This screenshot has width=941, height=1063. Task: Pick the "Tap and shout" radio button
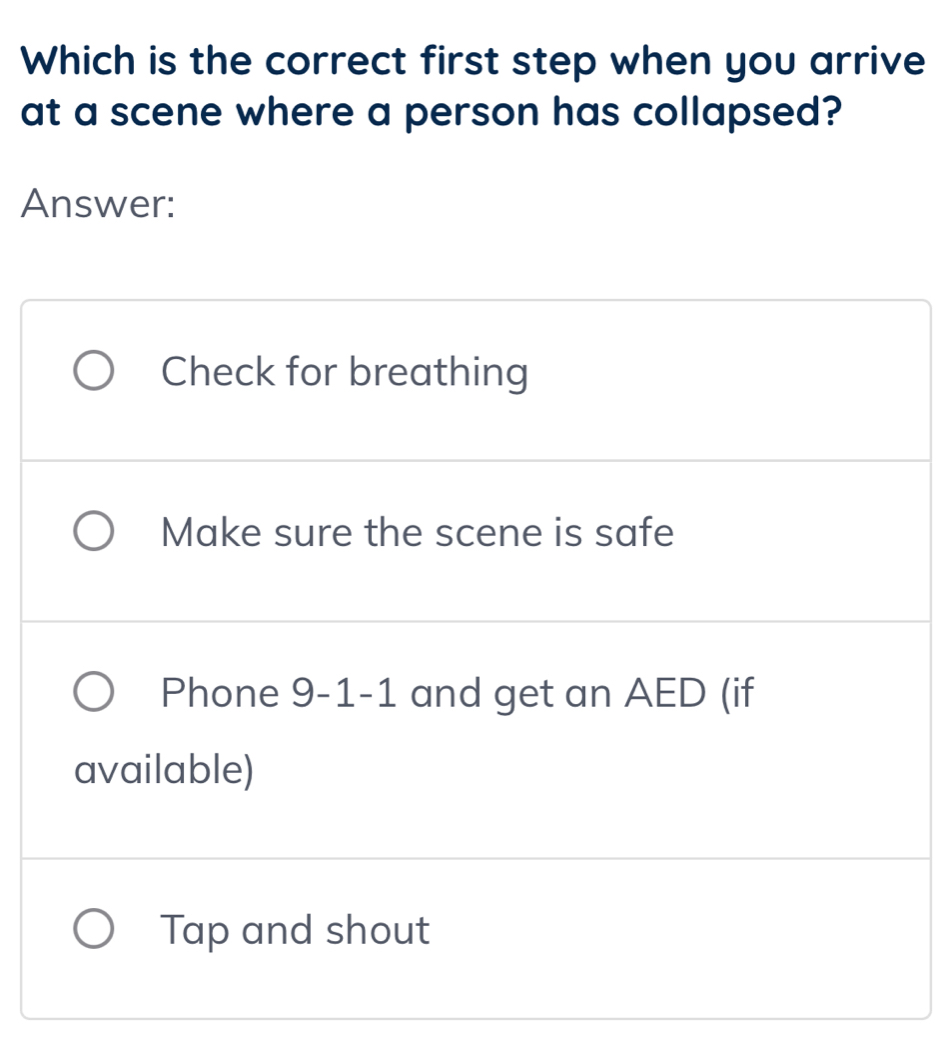(98, 930)
